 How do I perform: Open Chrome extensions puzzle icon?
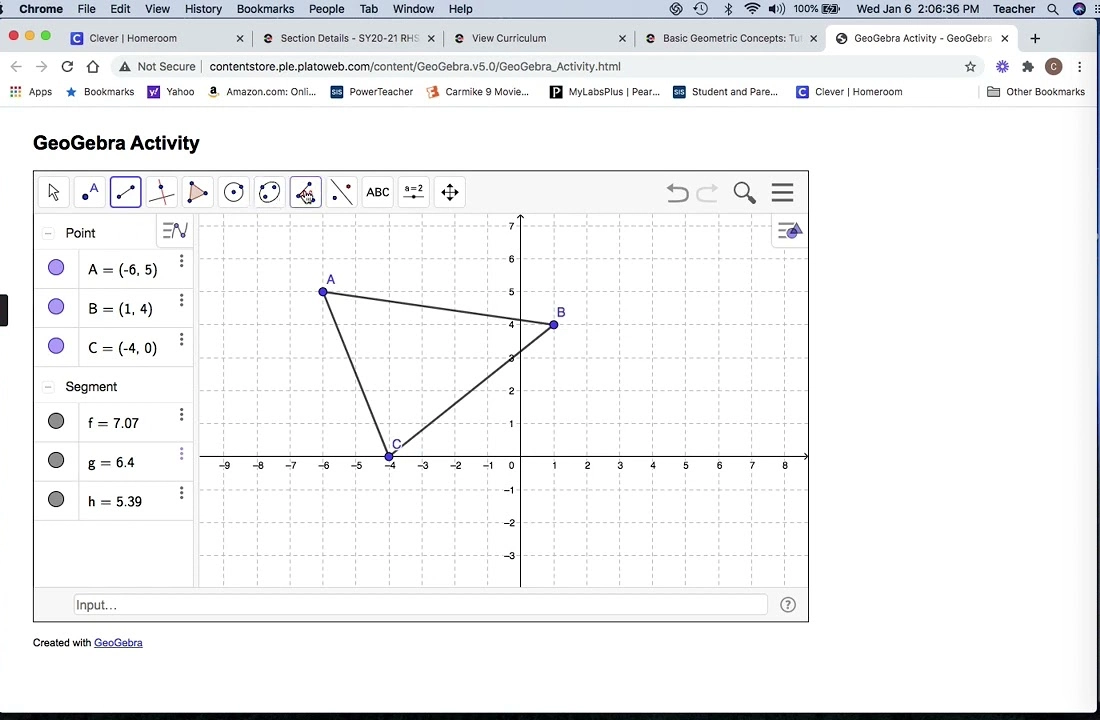click(1028, 67)
